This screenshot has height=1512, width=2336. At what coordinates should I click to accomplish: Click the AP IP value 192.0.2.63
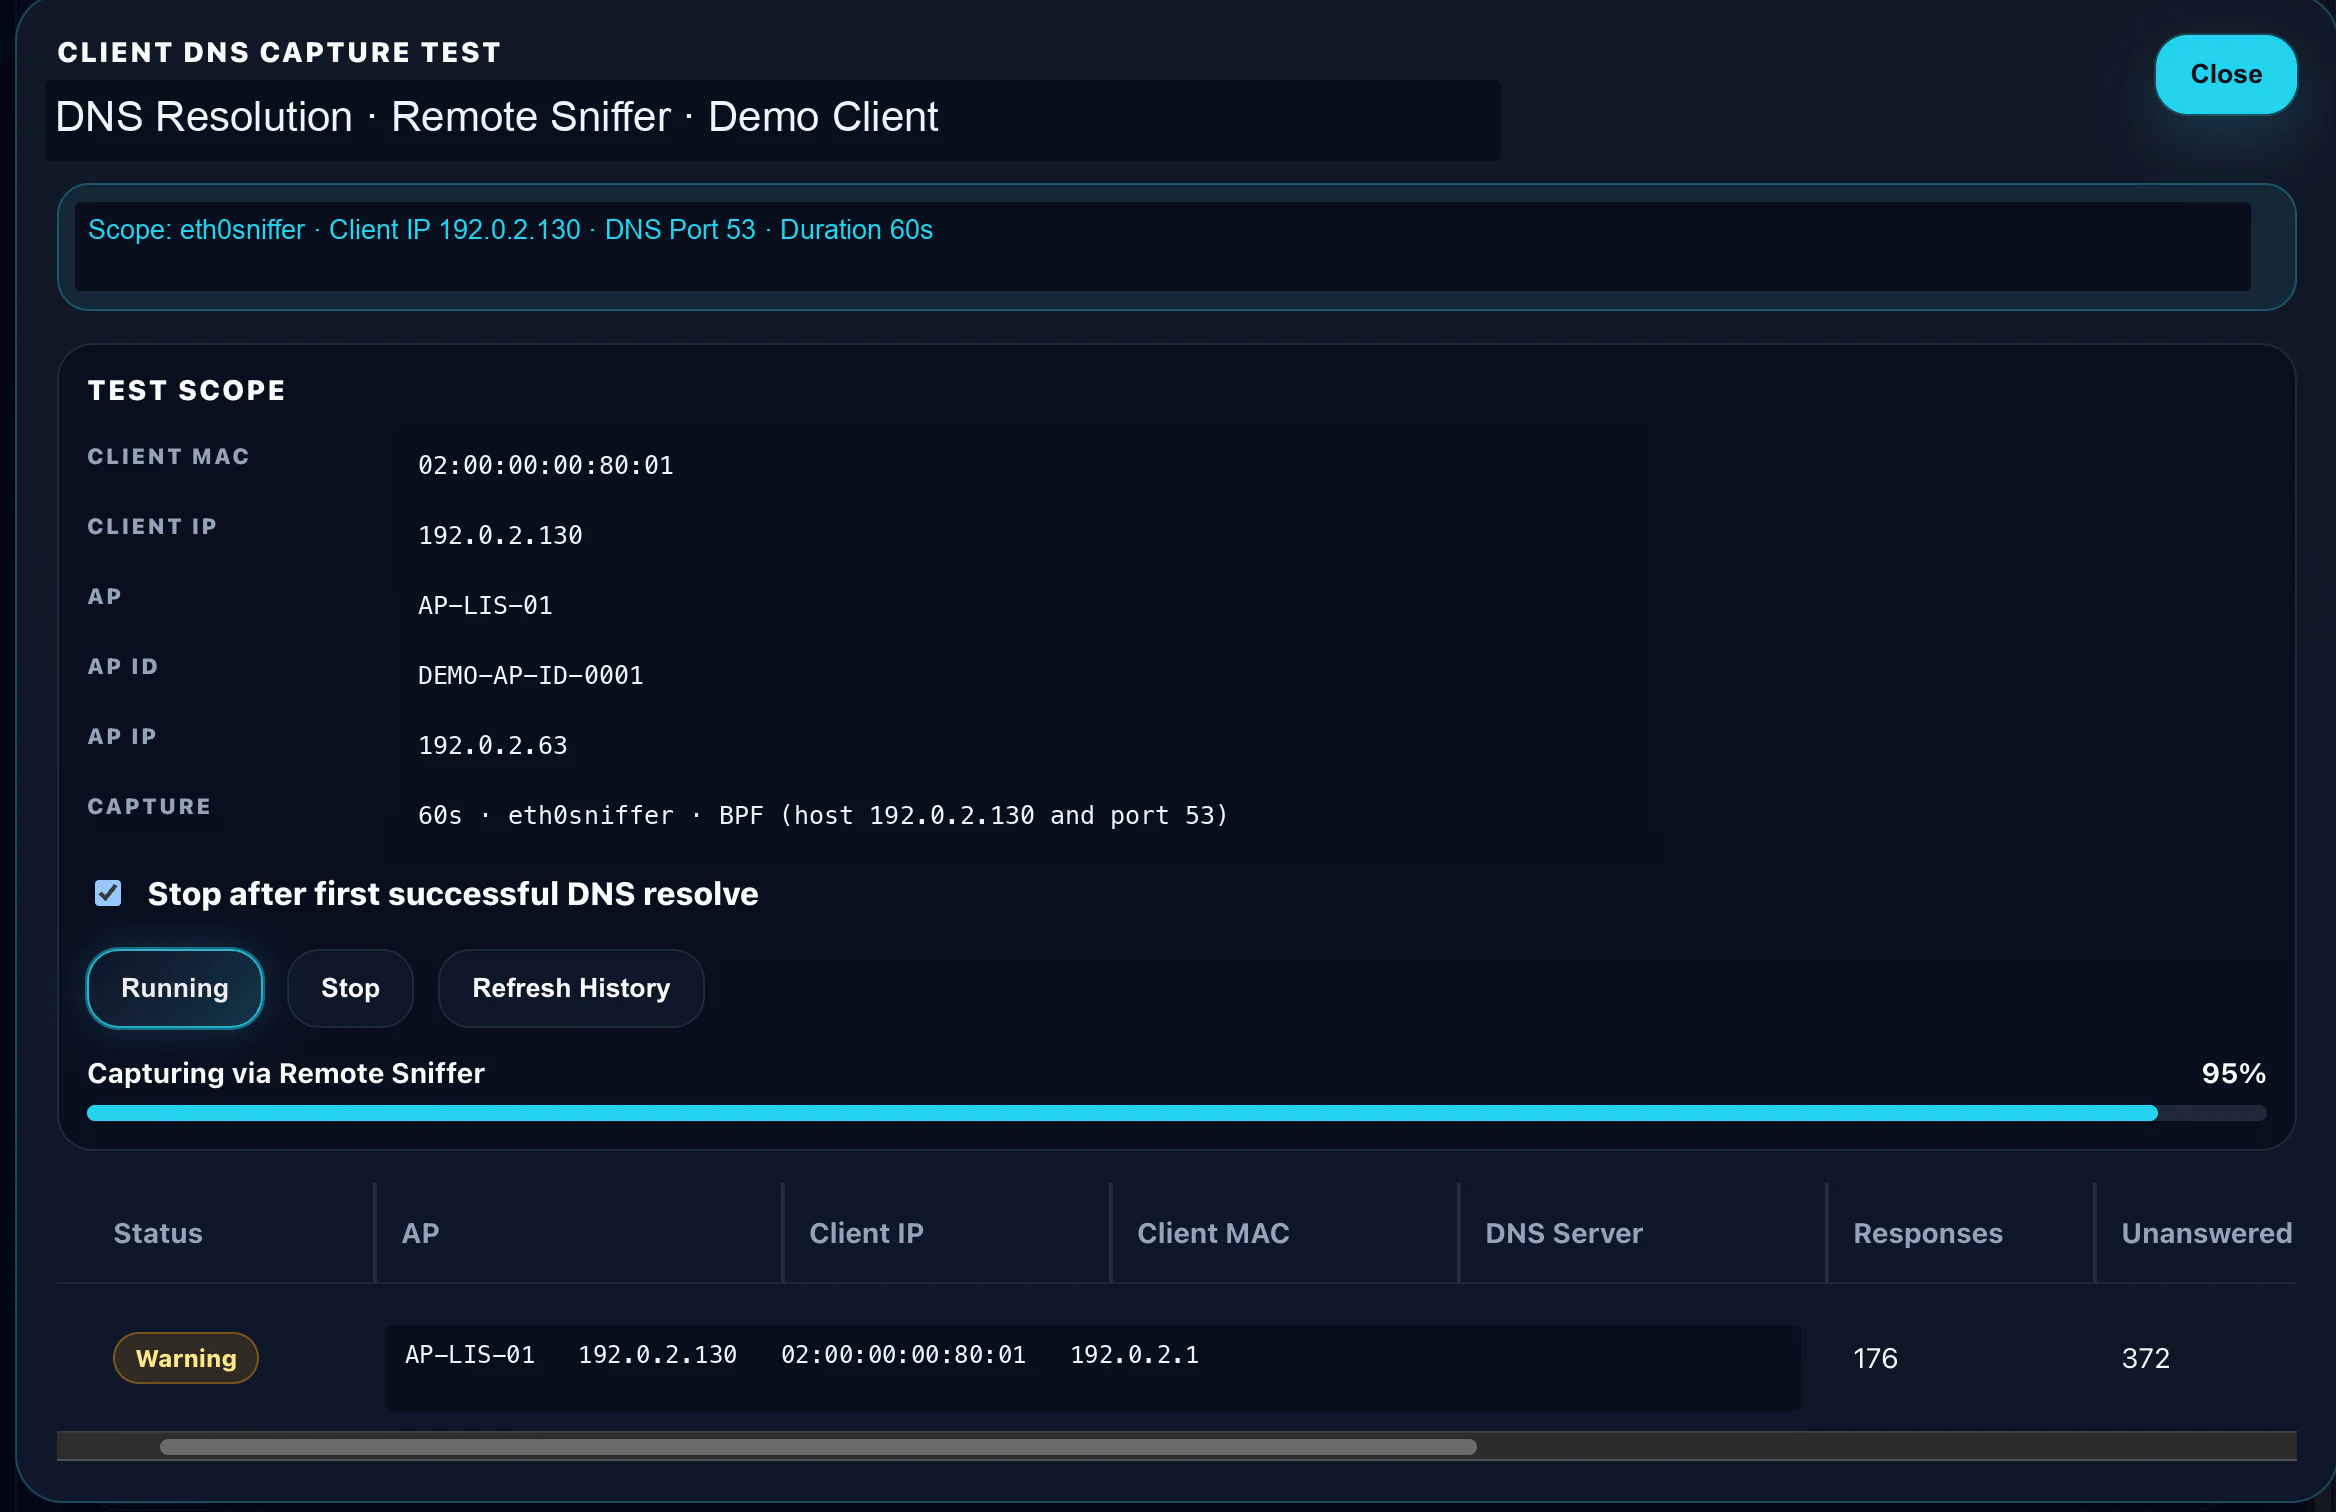pos(492,745)
